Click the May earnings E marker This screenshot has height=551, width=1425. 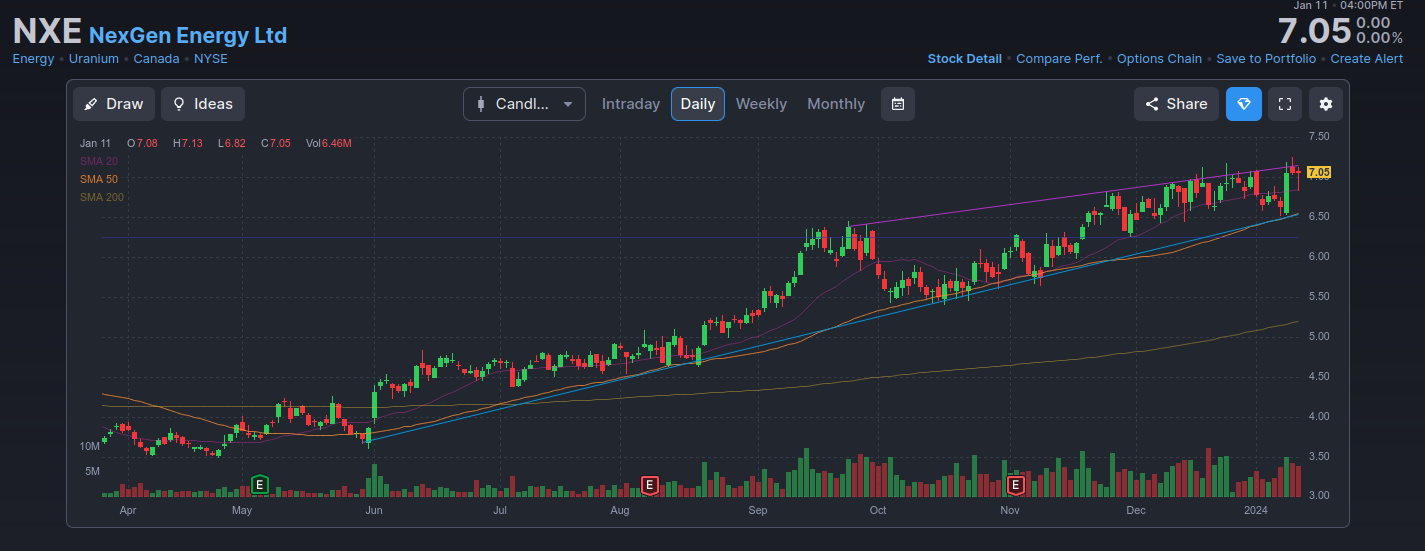260,485
